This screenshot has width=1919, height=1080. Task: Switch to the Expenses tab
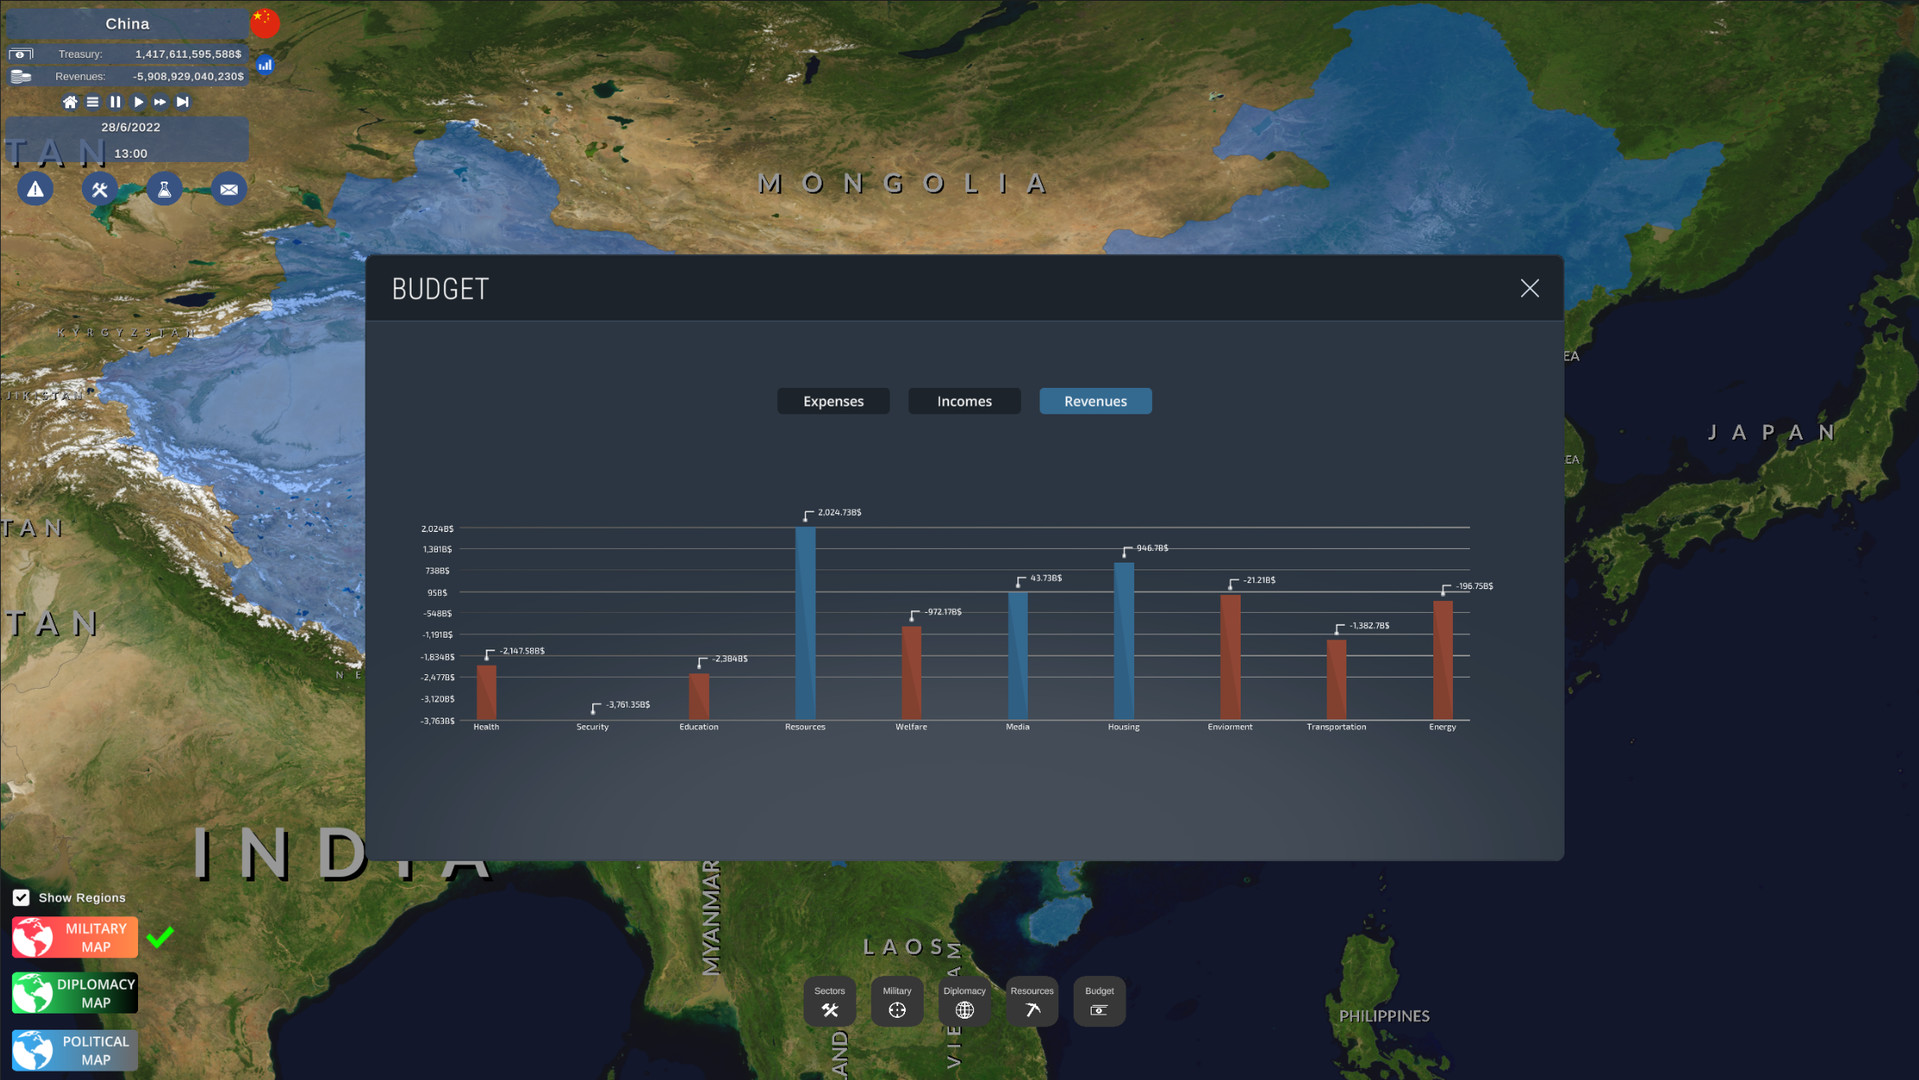(x=833, y=401)
